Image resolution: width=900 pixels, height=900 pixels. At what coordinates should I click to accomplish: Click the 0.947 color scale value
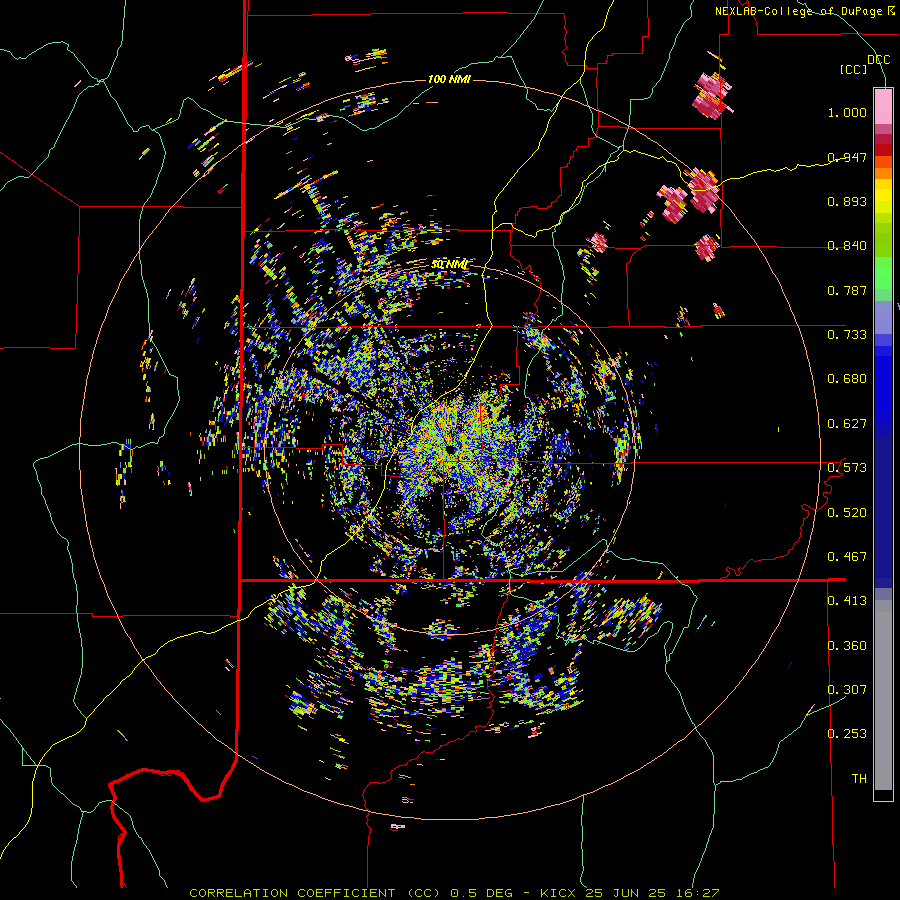[847, 157]
